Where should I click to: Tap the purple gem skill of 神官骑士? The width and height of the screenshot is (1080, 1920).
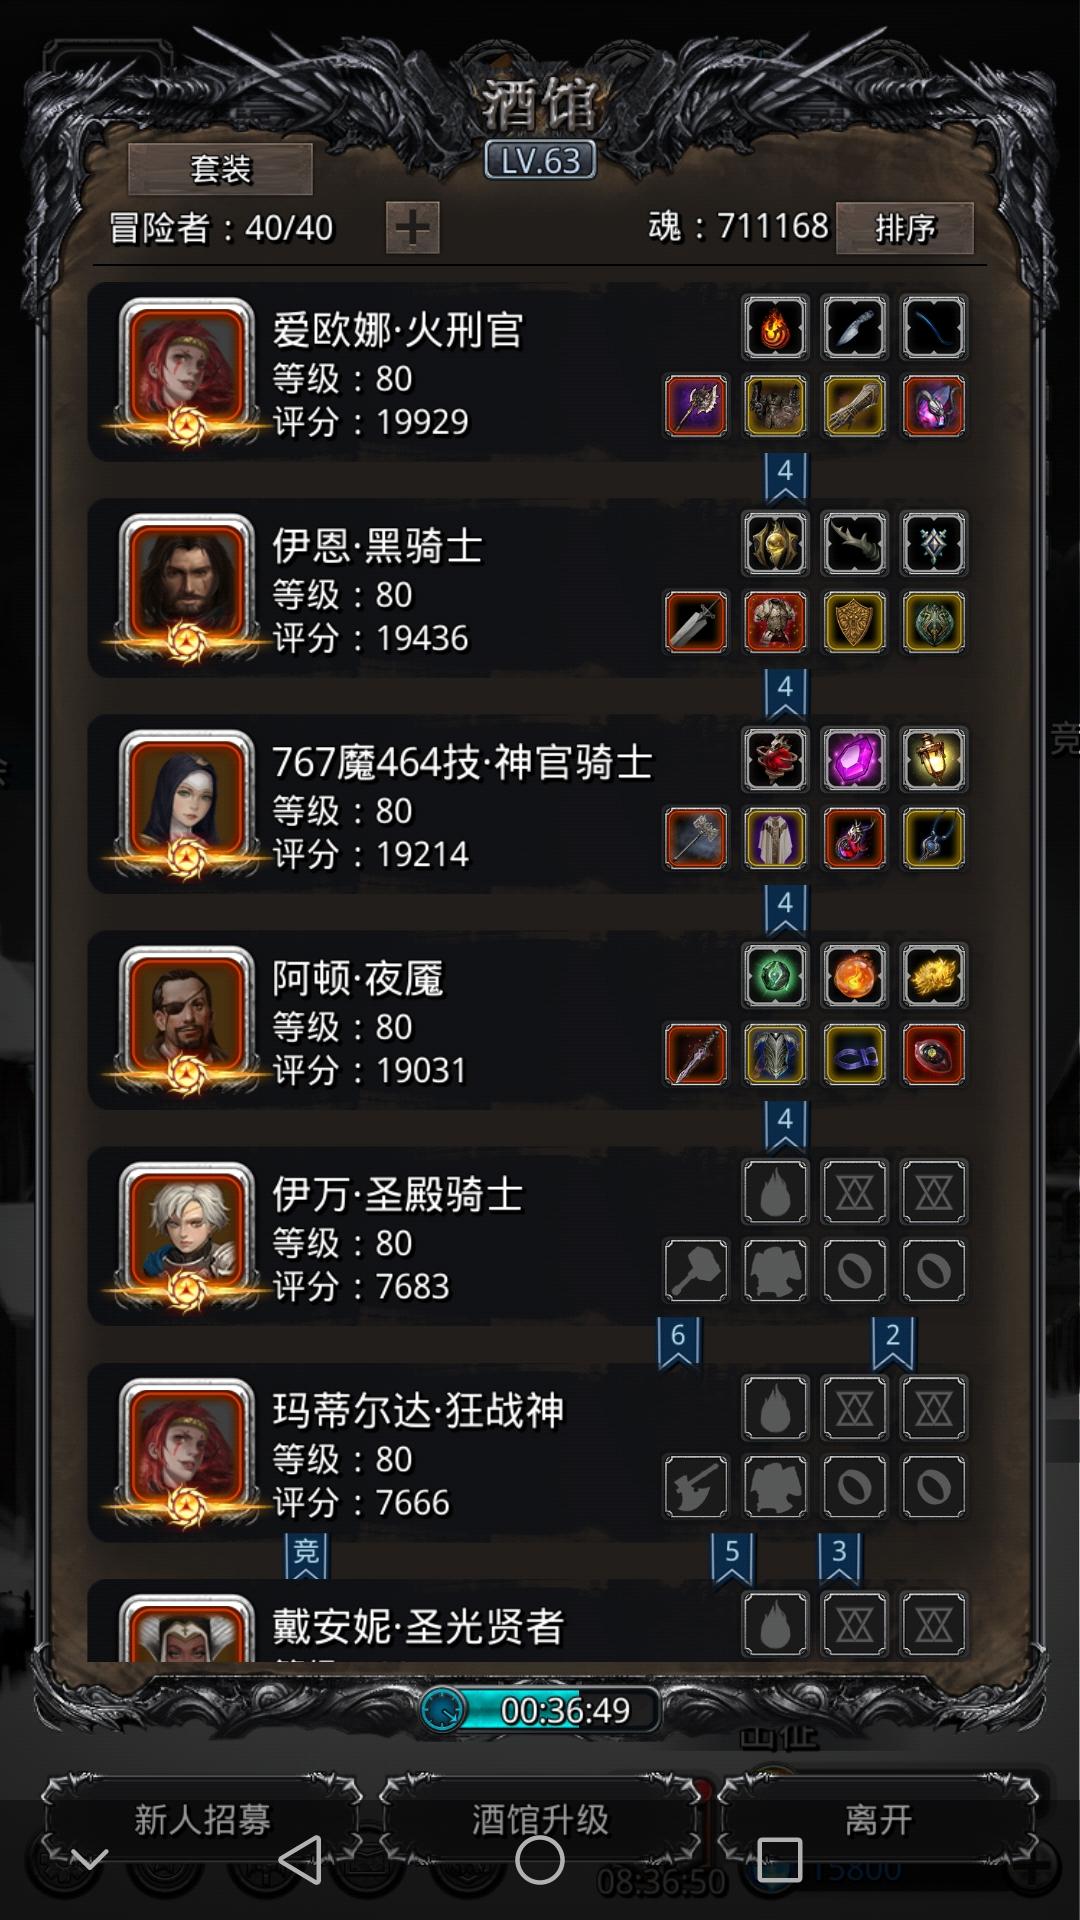[x=854, y=759]
